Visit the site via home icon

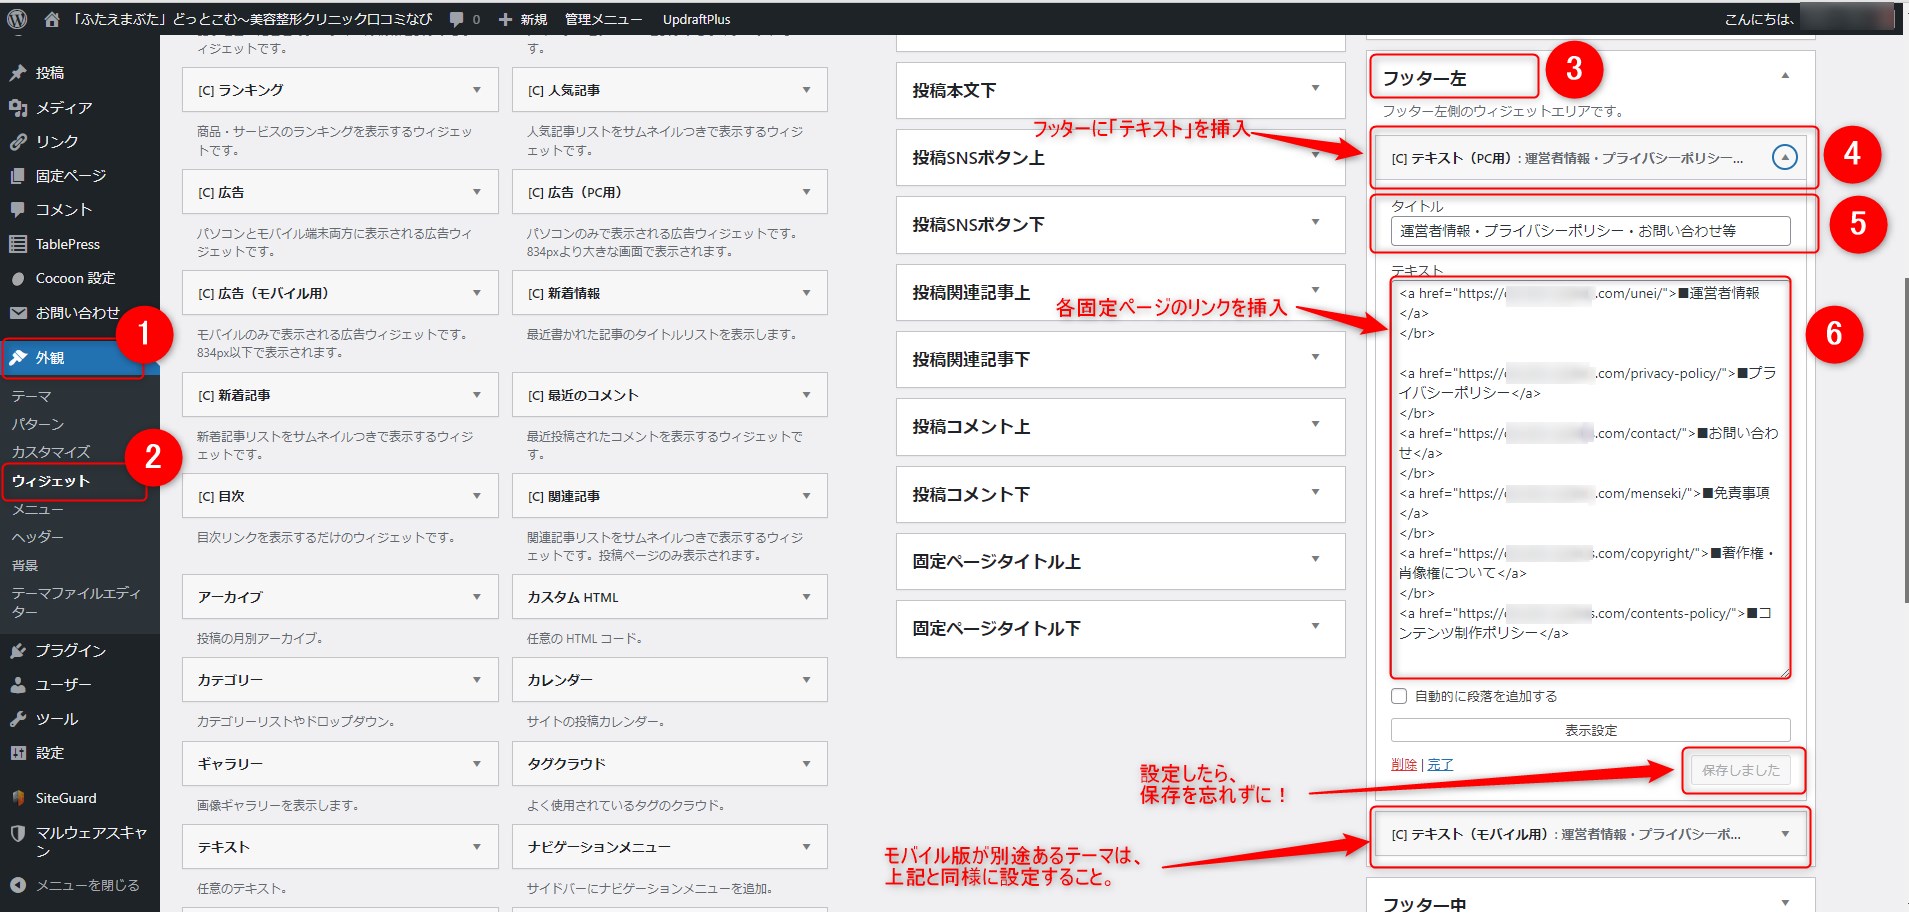pos(52,19)
